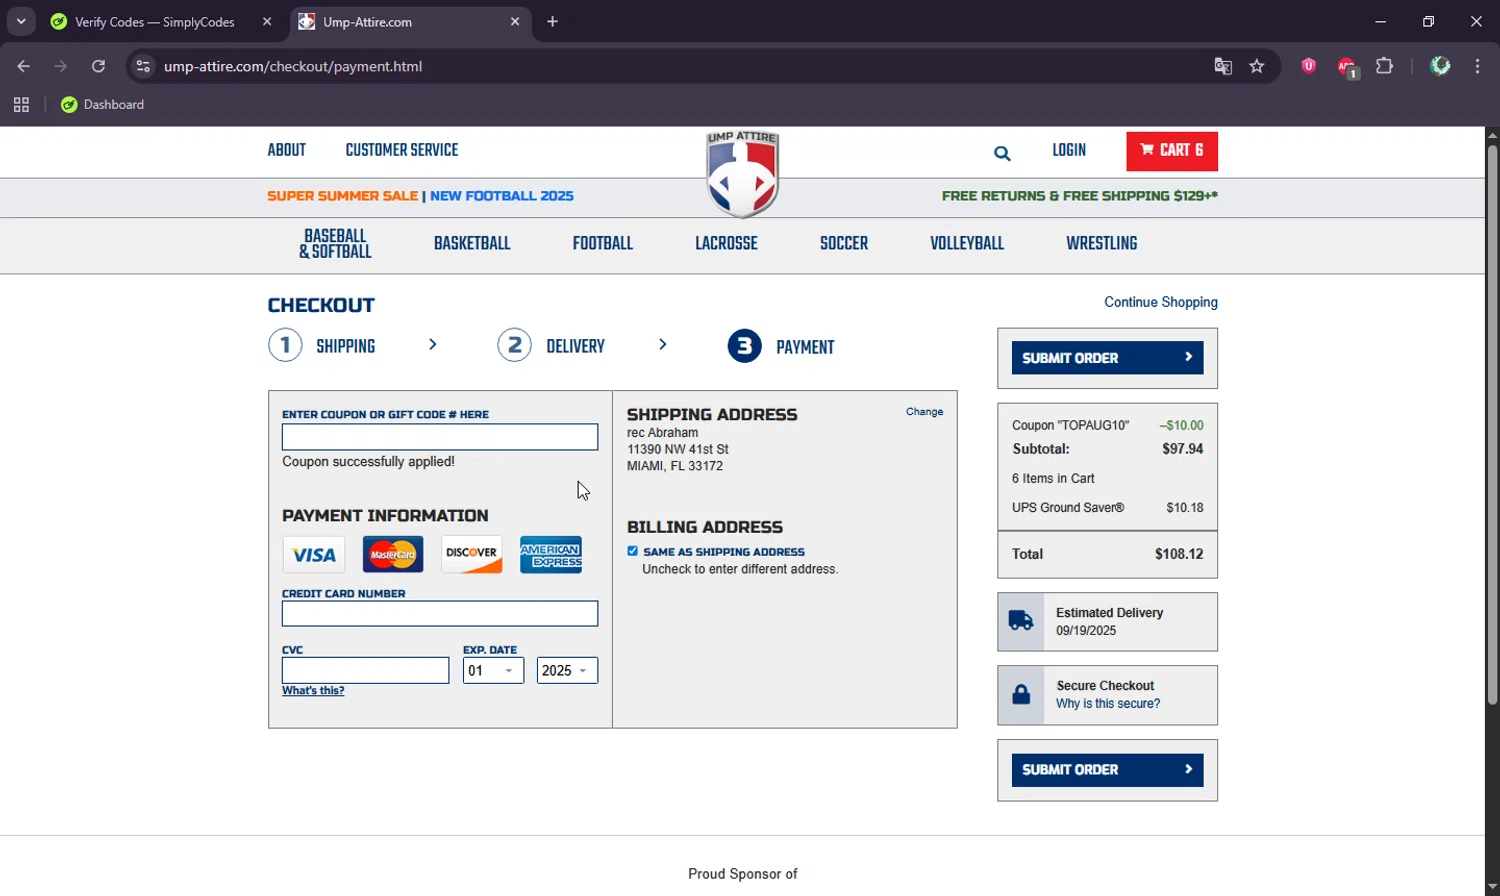
Task: Click the Discover card icon
Action: point(472,554)
